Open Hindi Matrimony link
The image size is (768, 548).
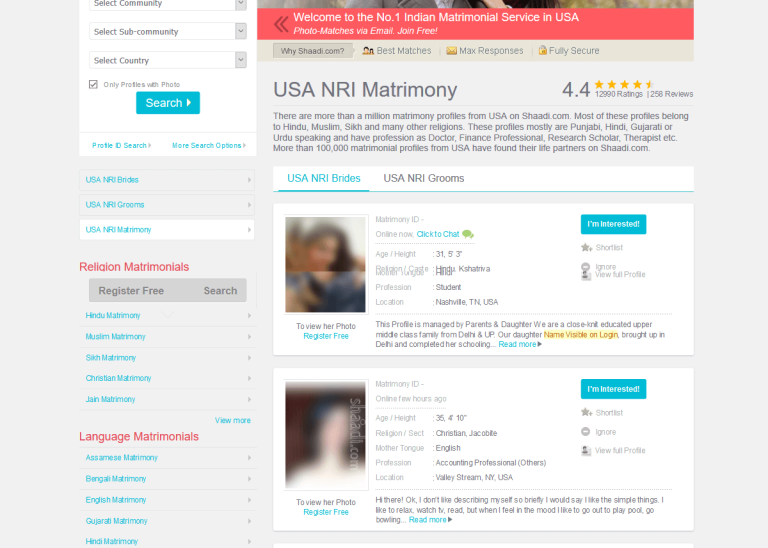click(112, 541)
